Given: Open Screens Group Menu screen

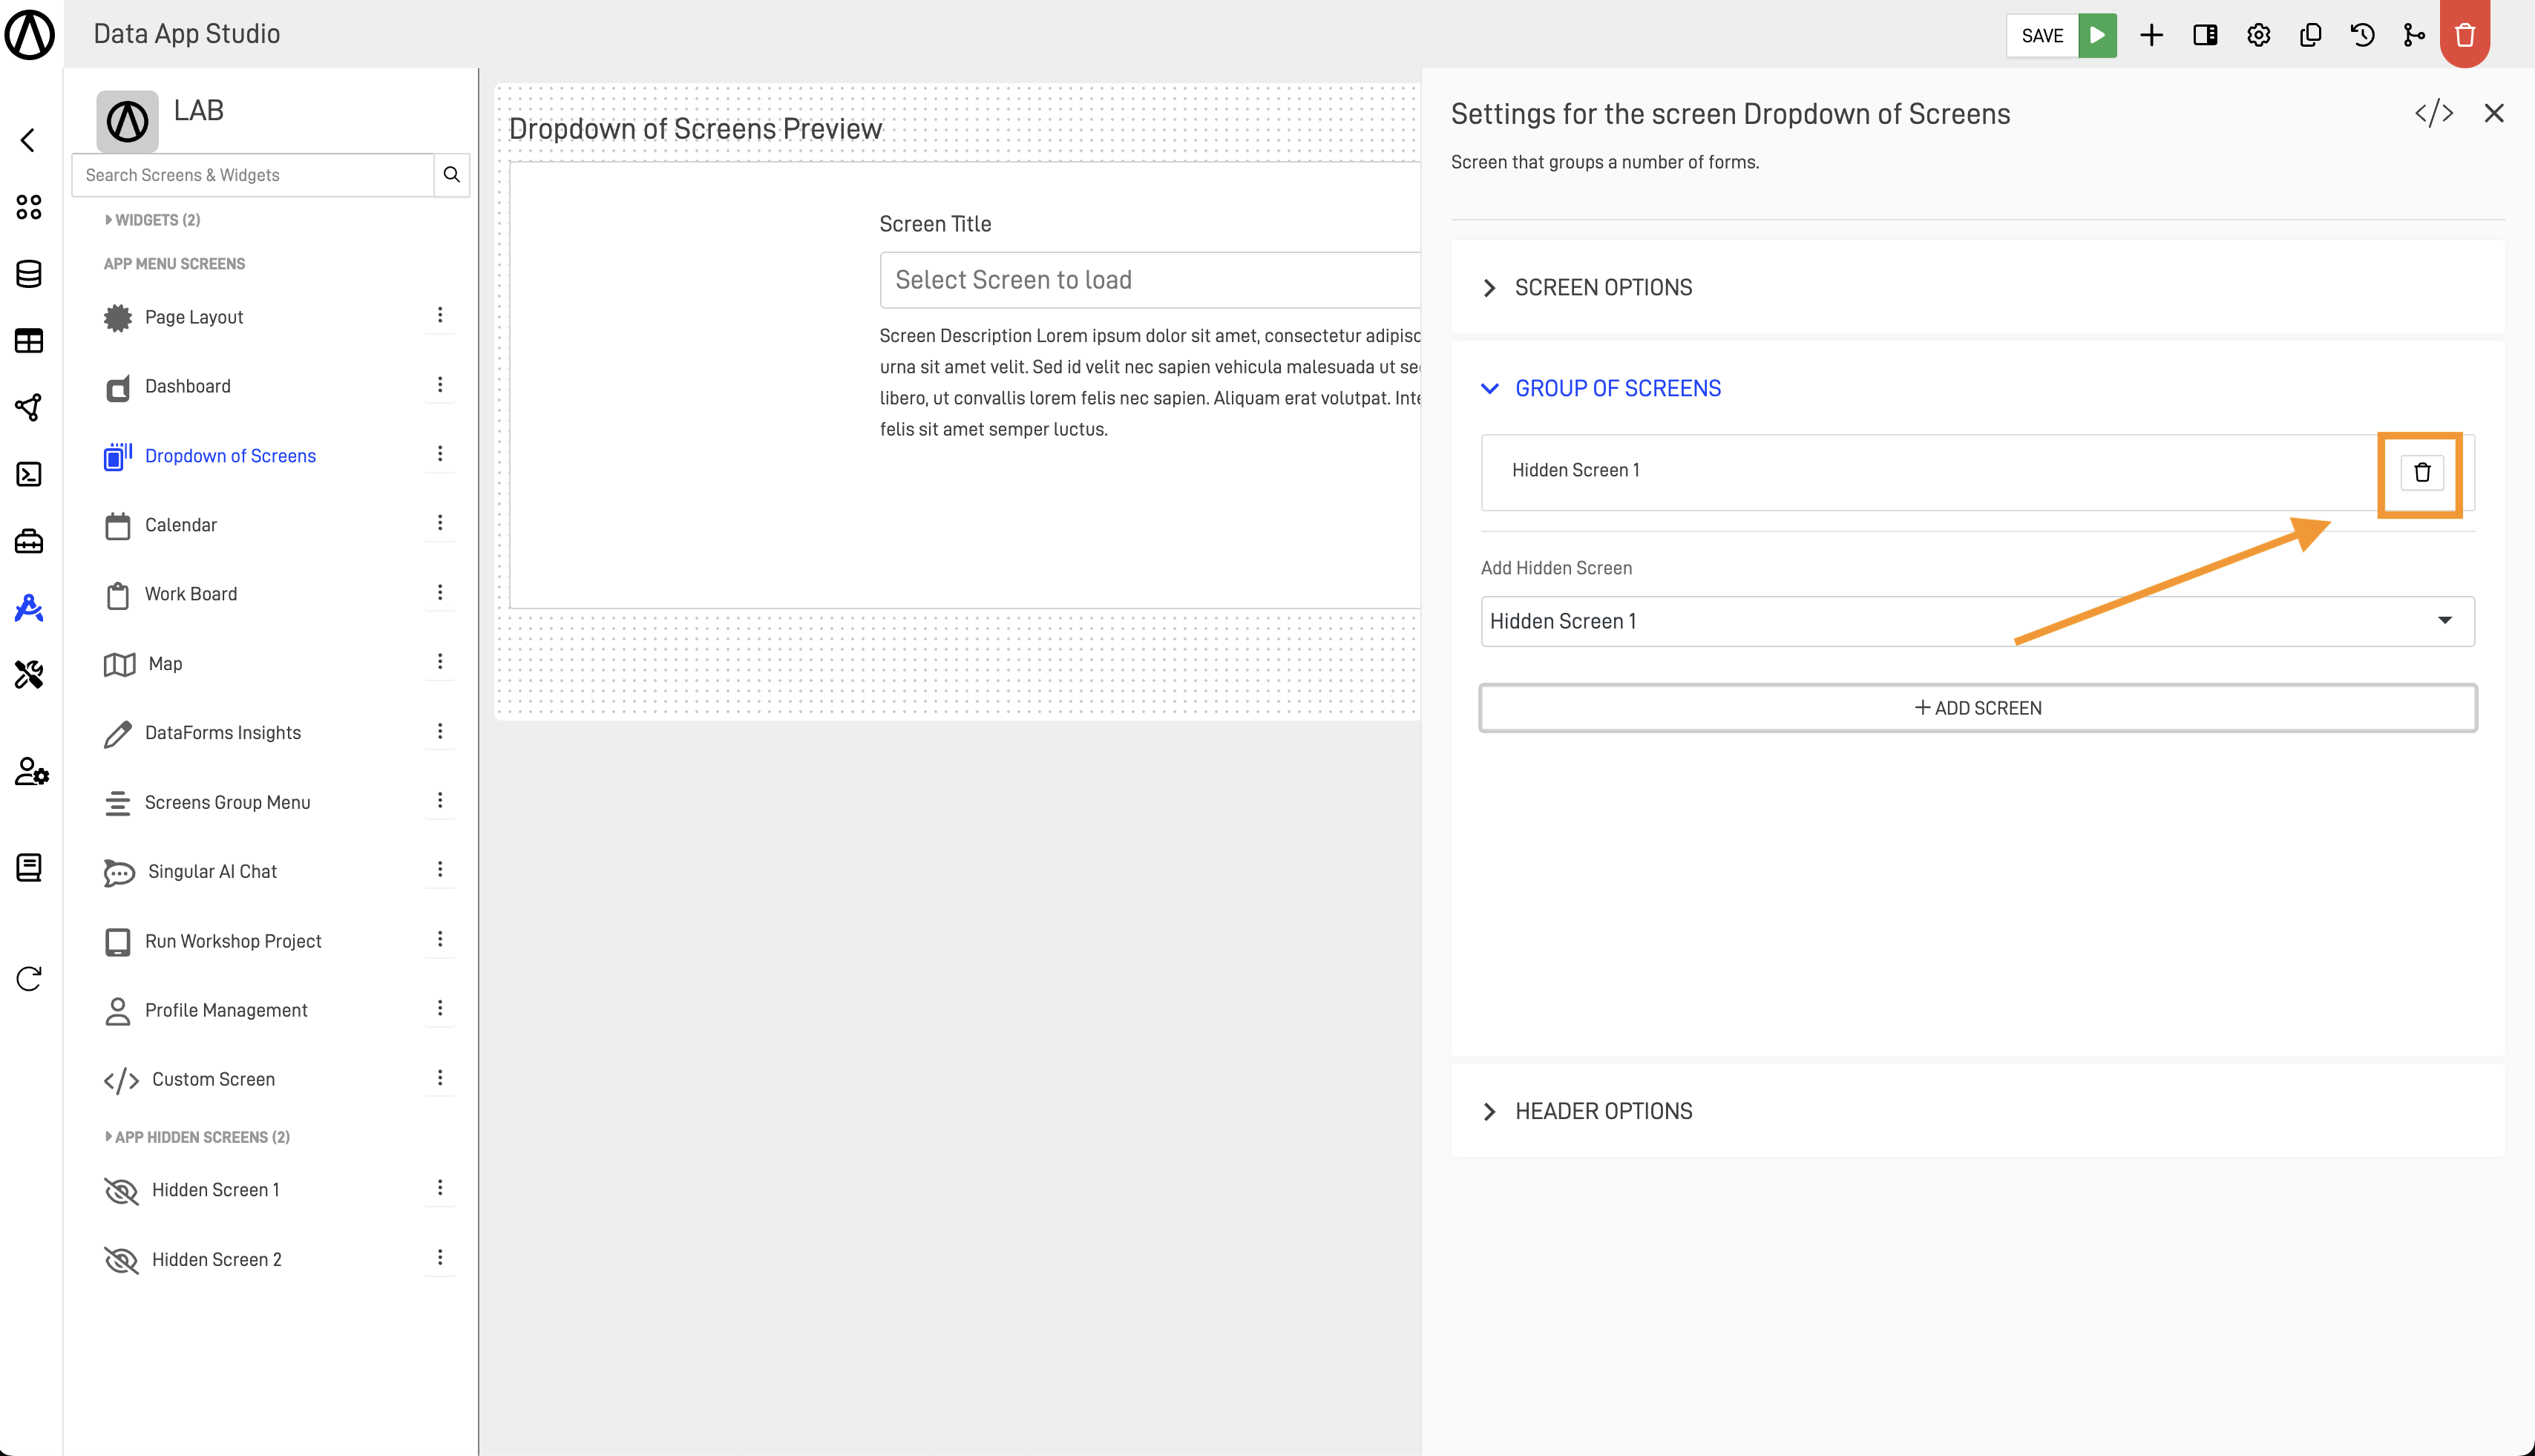Looking at the screenshot, I should click(227, 802).
